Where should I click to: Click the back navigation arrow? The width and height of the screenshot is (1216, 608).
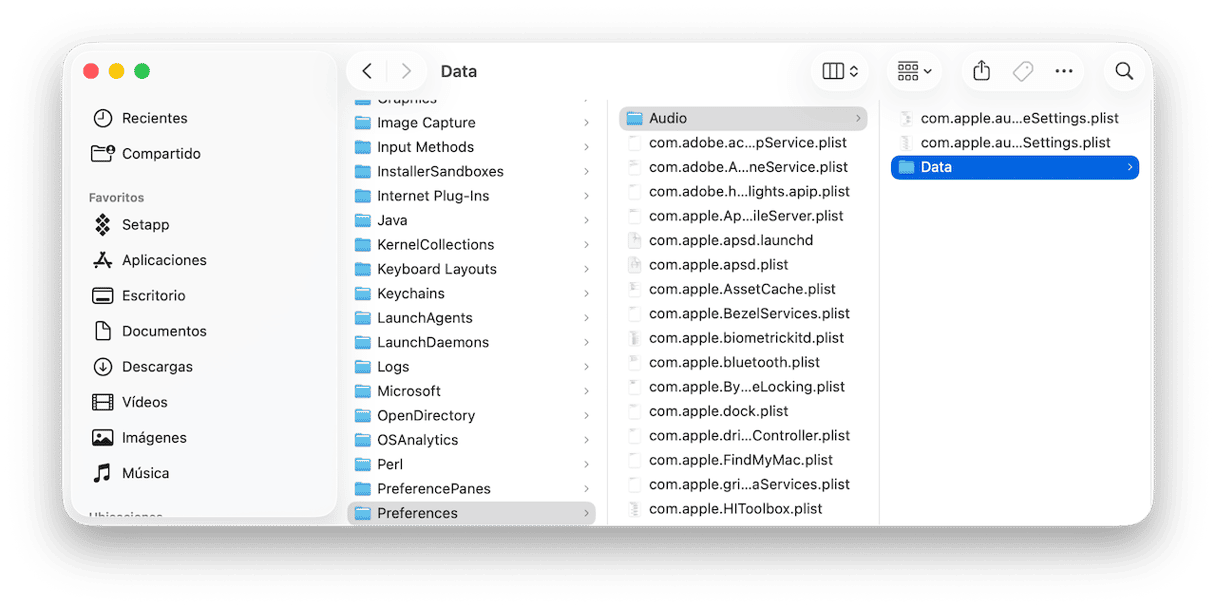(x=367, y=71)
